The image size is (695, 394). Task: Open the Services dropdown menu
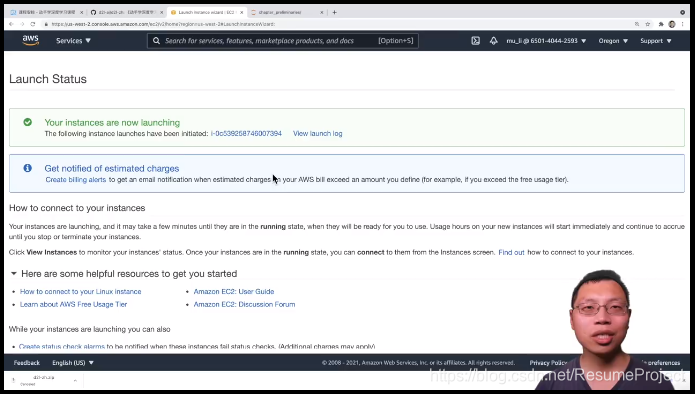point(74,41)
